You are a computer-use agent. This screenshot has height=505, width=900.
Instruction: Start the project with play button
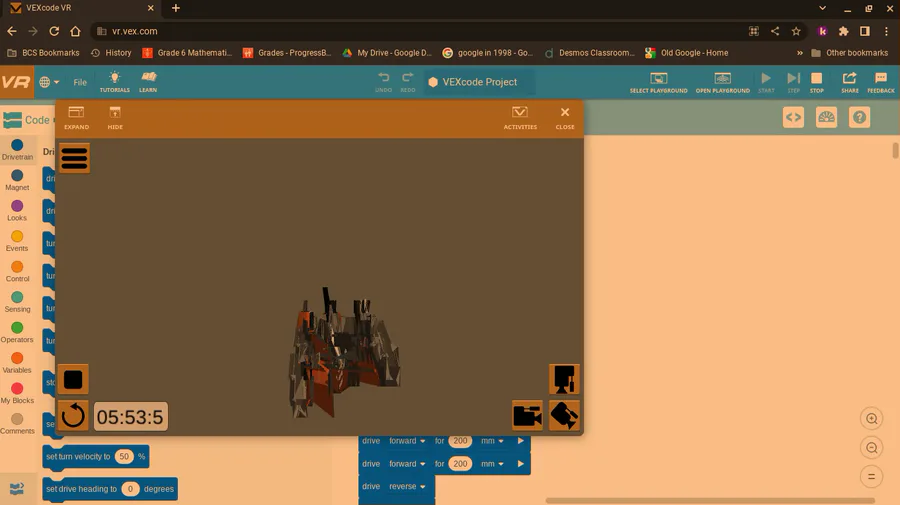[766, 82]
